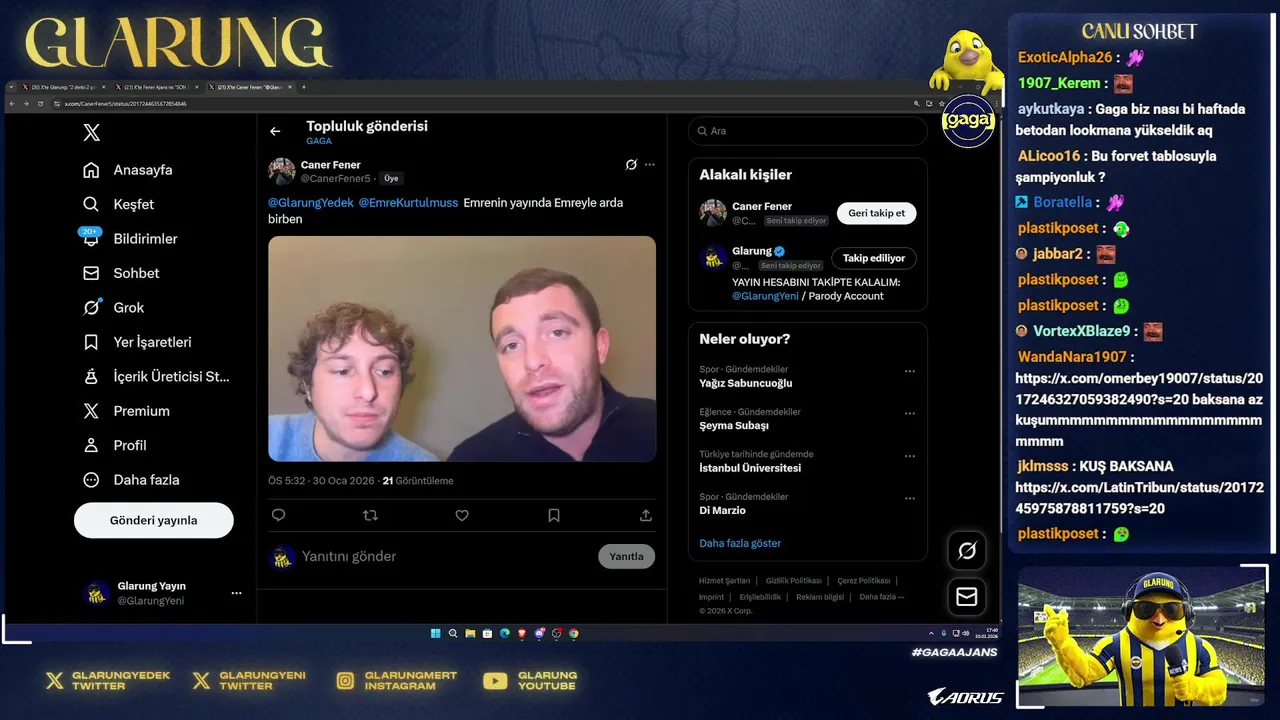
Task: Open the Hizmet Şartları footer link
Action: tap(724, 581)
